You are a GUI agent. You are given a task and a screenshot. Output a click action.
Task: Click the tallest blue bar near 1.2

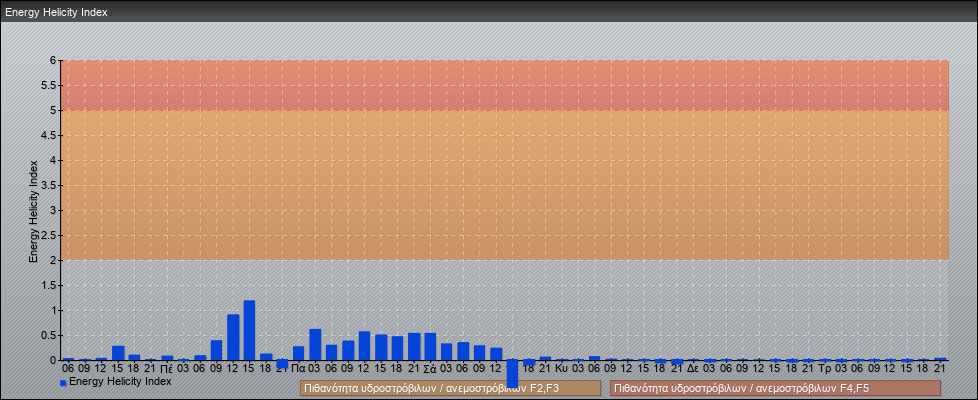[x=249, y=330]
